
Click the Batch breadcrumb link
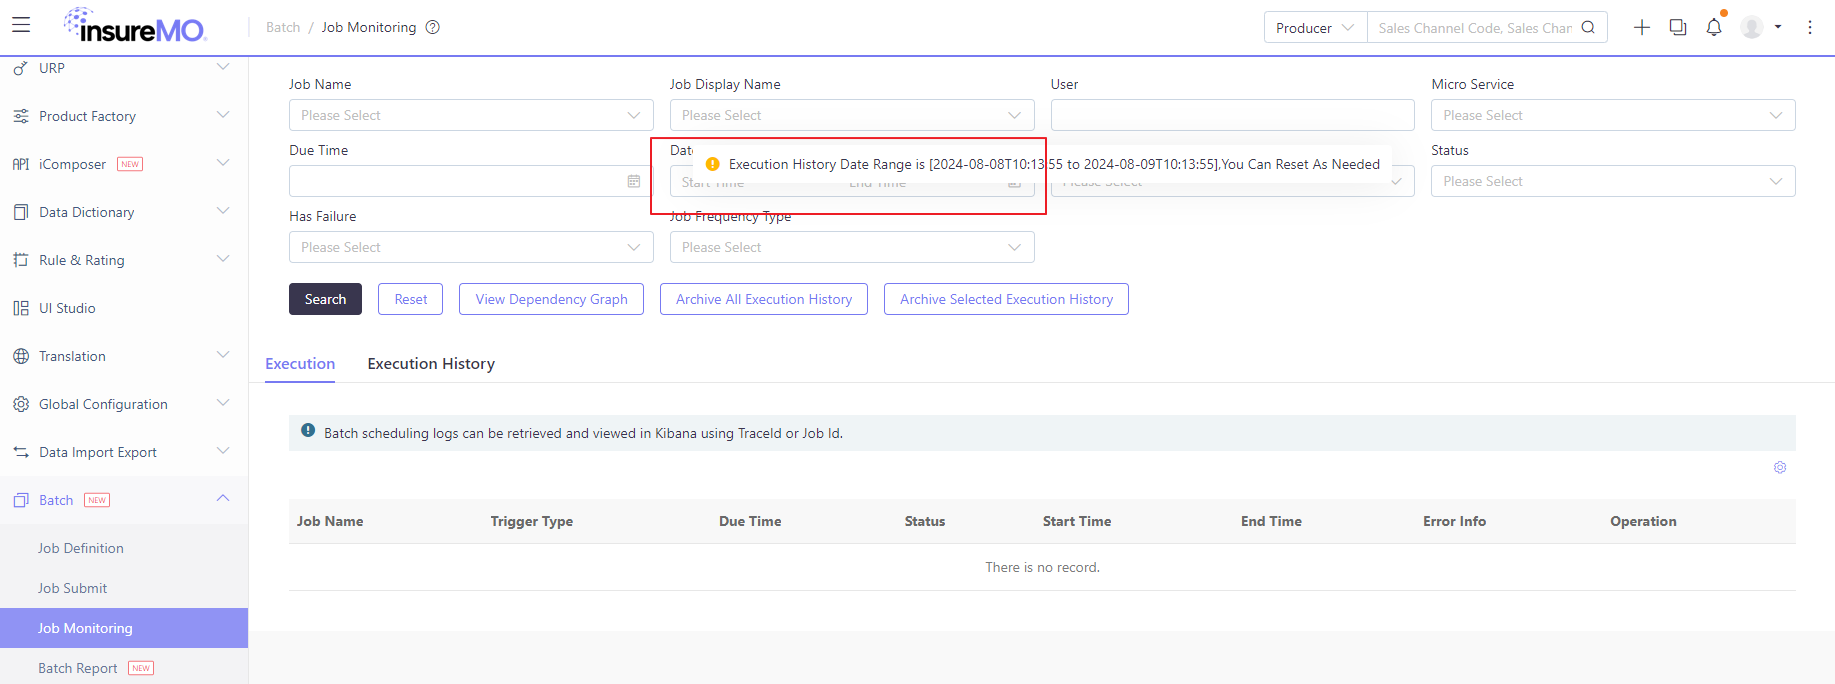pos(283,27)
